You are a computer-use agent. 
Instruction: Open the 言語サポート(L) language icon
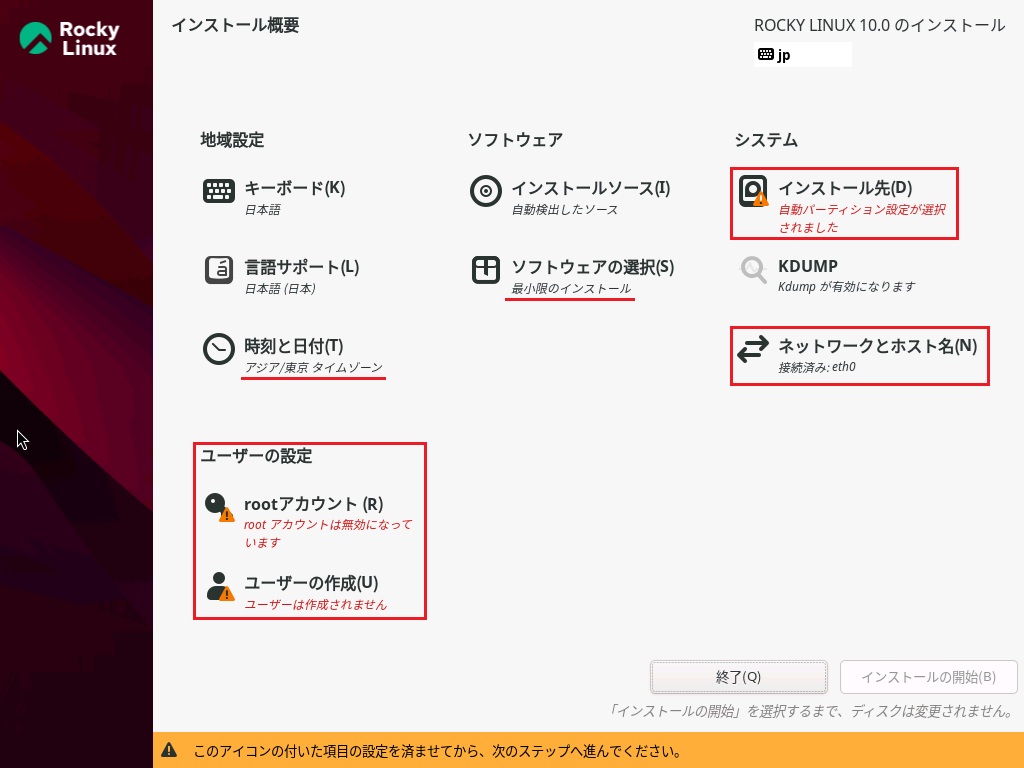[219, 270]
